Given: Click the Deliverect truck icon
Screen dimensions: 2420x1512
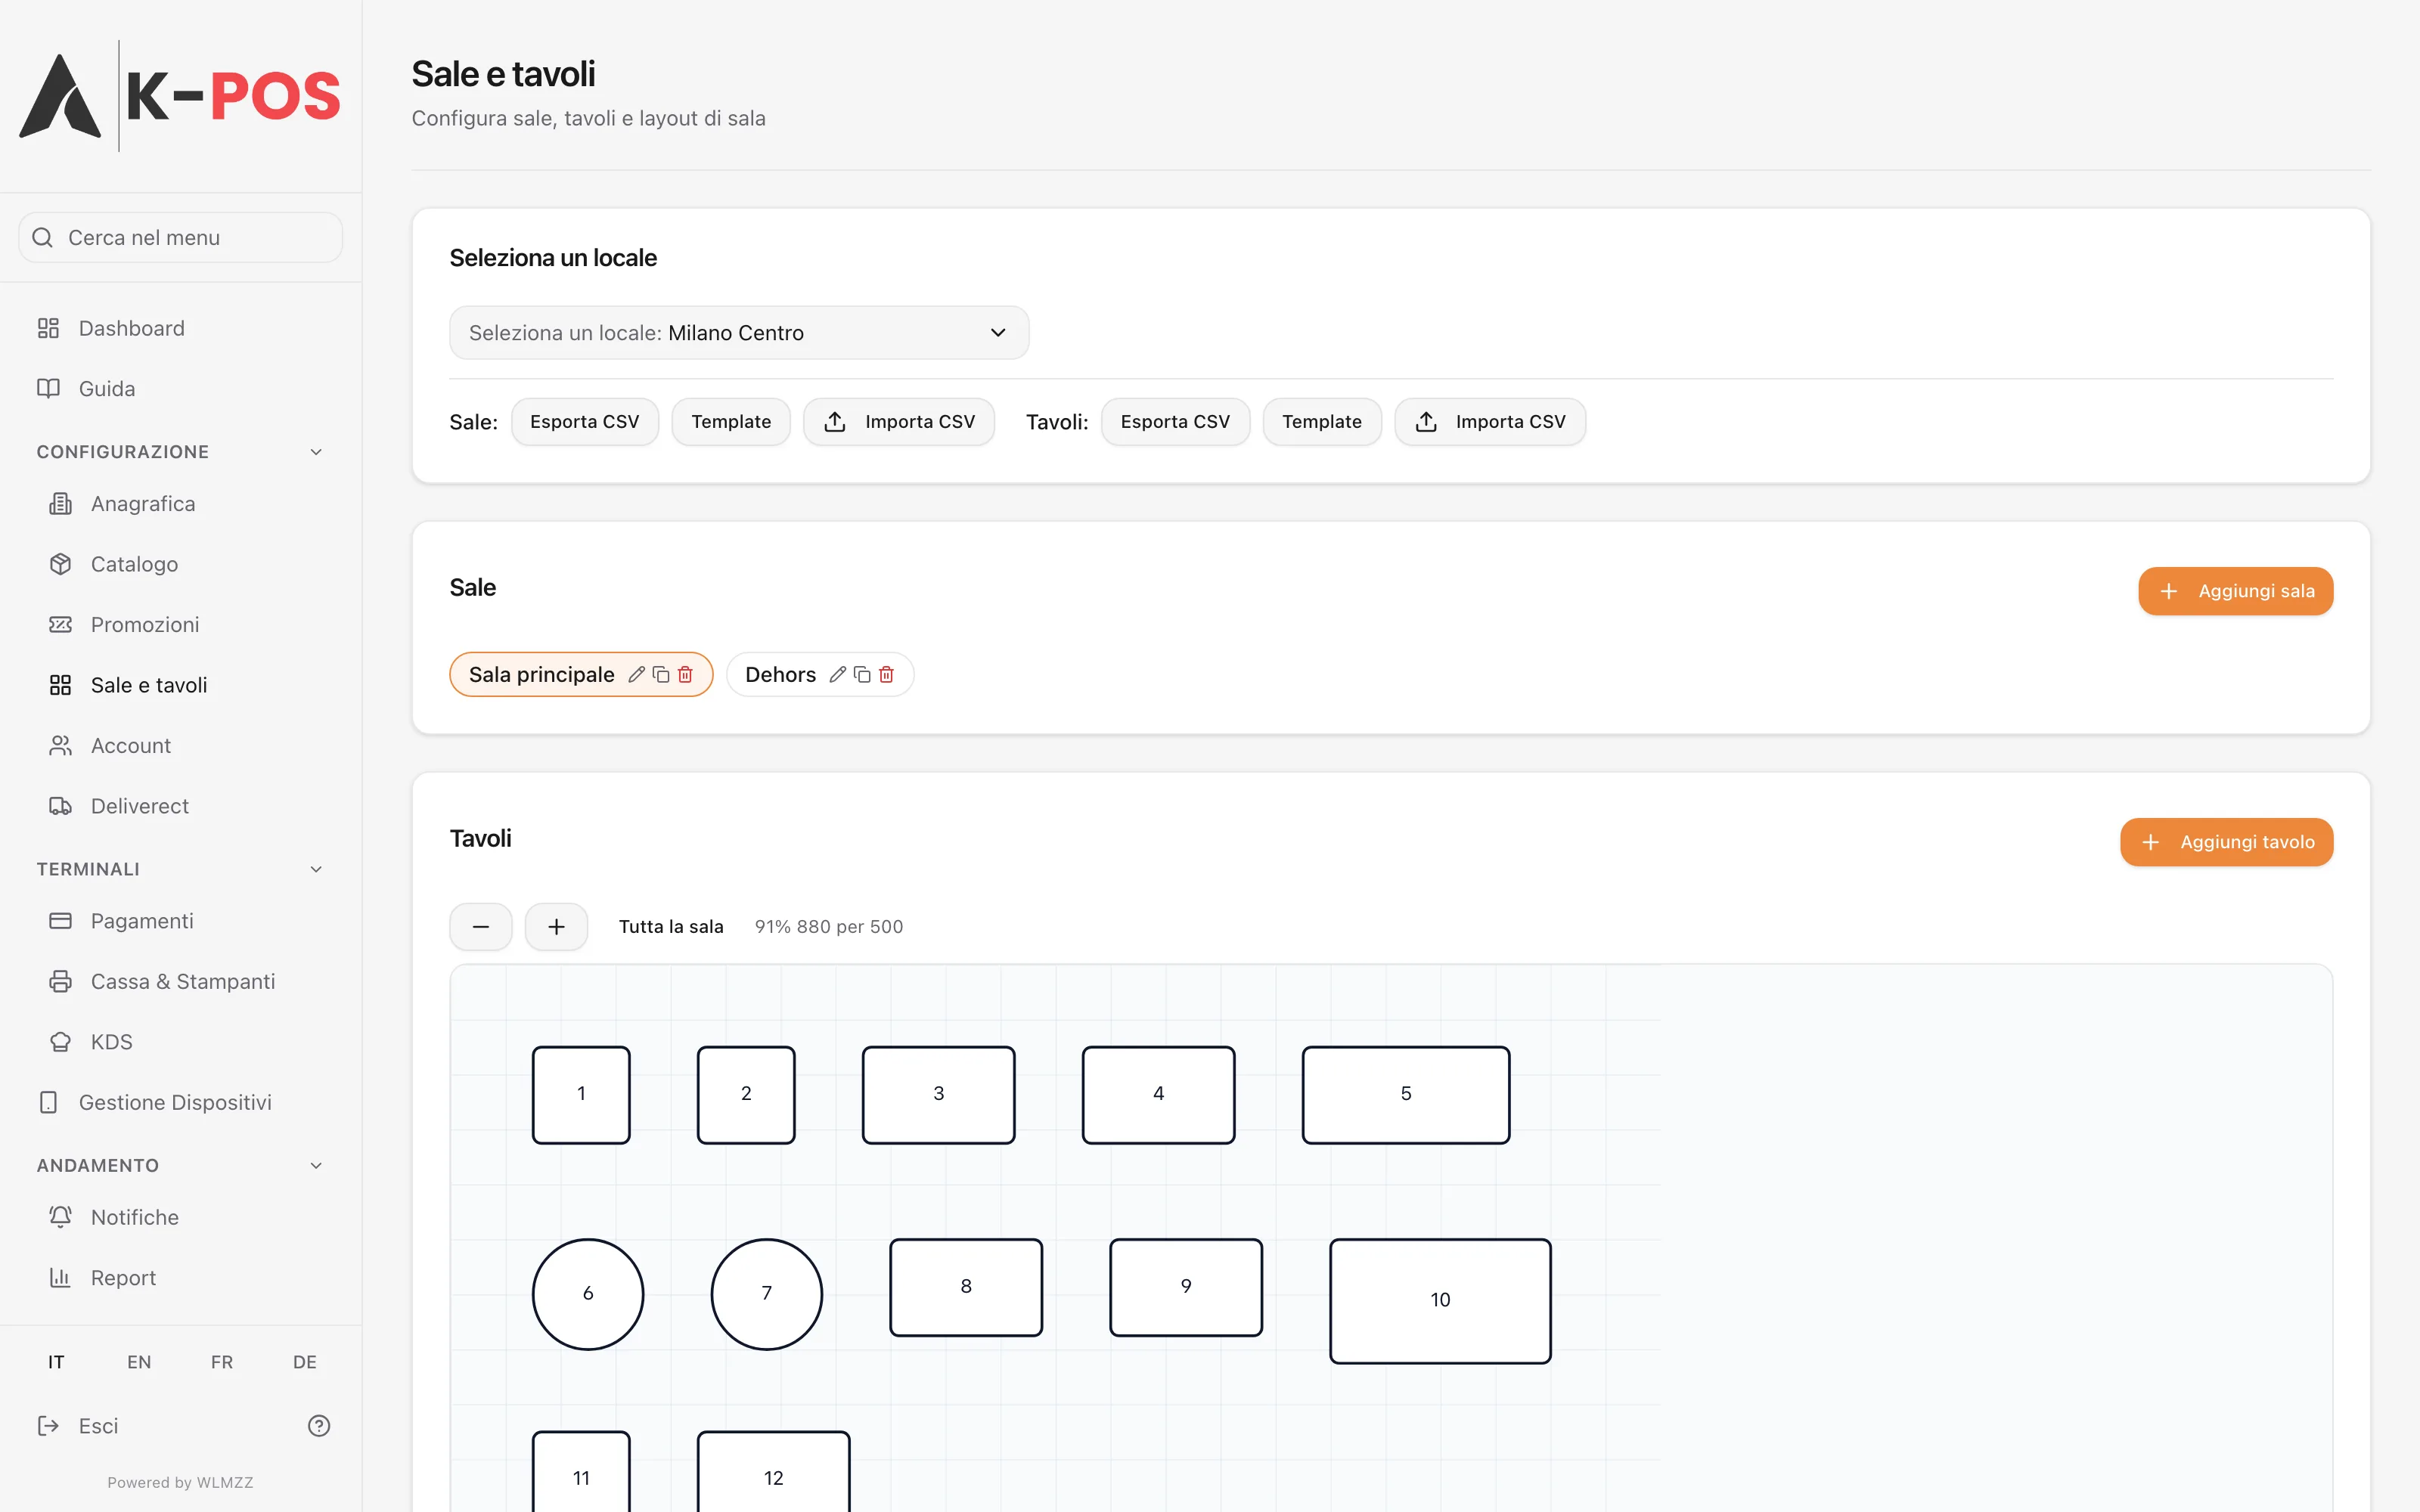Looking at the screenshot, I should tap(60, 806).
